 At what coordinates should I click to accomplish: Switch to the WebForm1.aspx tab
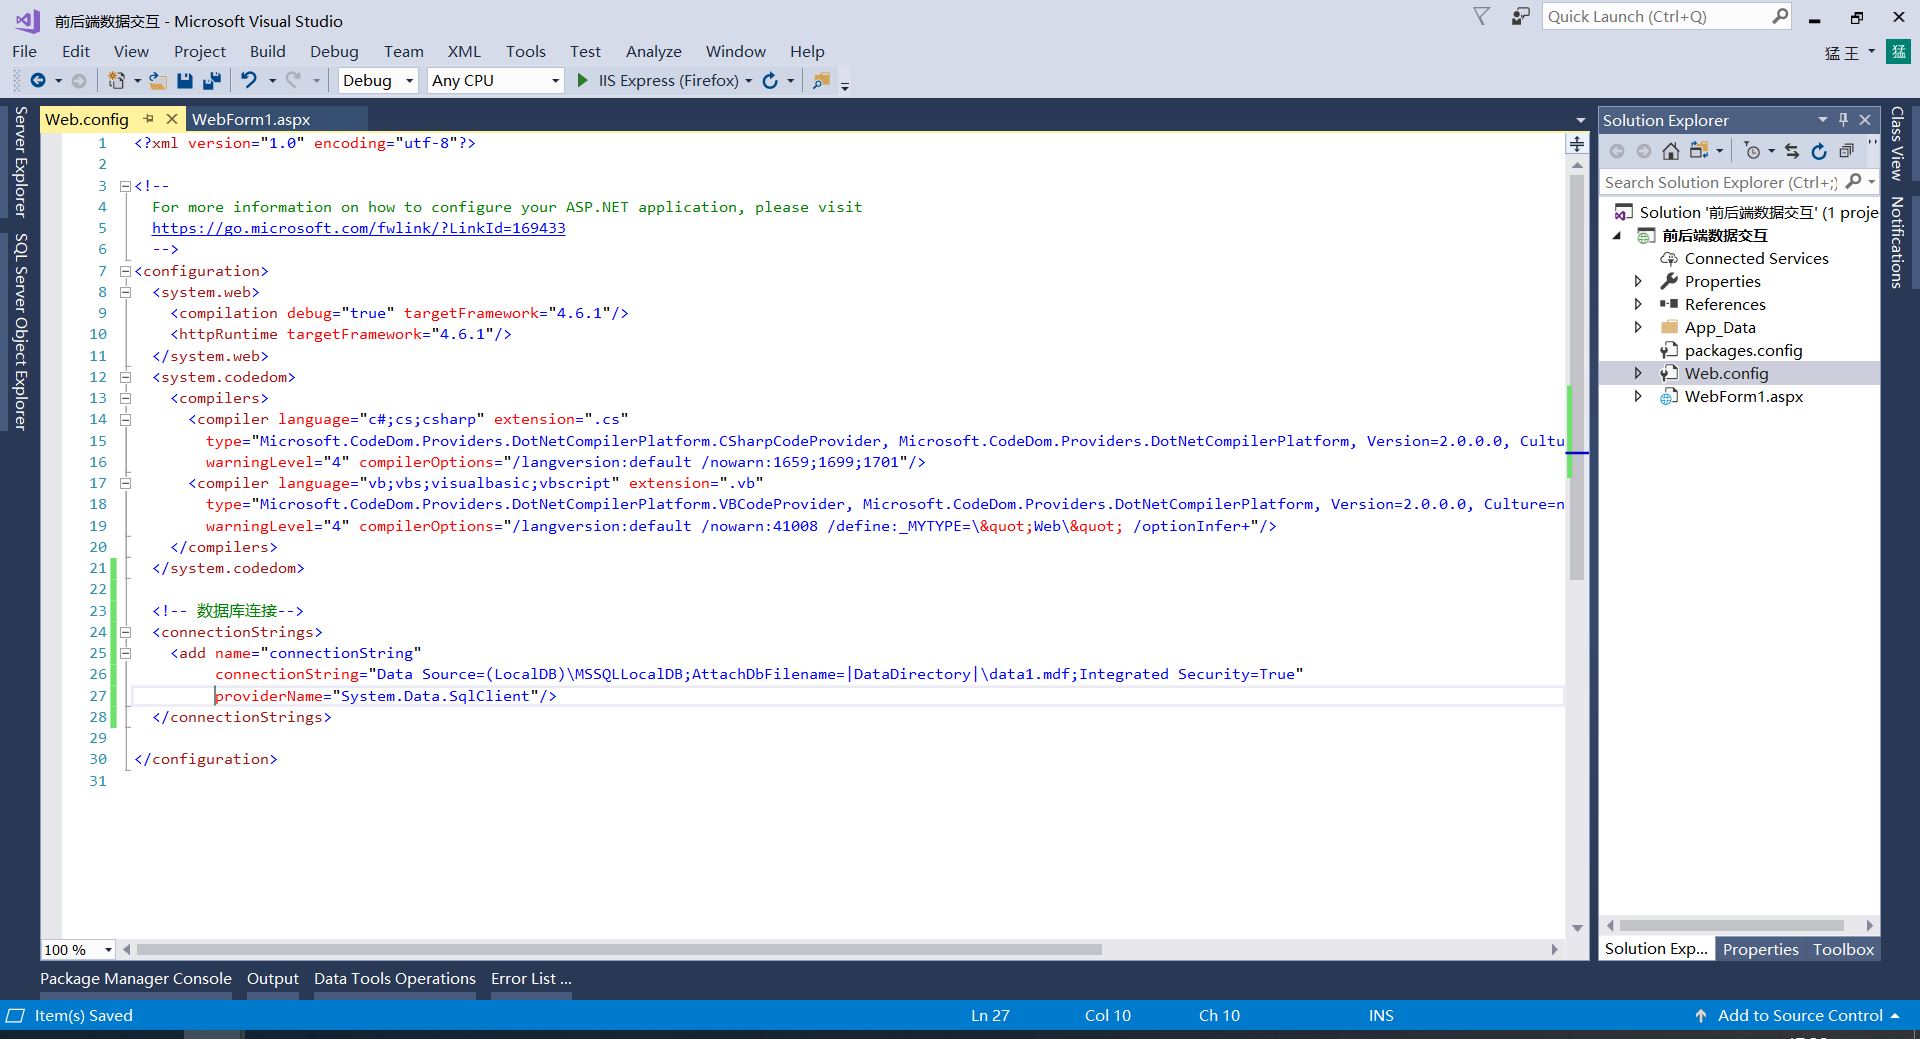tap(251, 119)
